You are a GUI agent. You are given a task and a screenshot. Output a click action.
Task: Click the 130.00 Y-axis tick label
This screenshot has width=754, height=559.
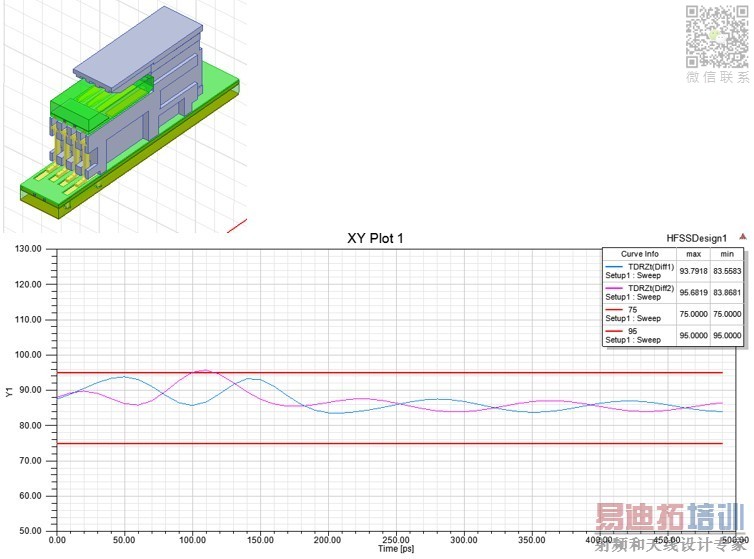click(28, 249)
